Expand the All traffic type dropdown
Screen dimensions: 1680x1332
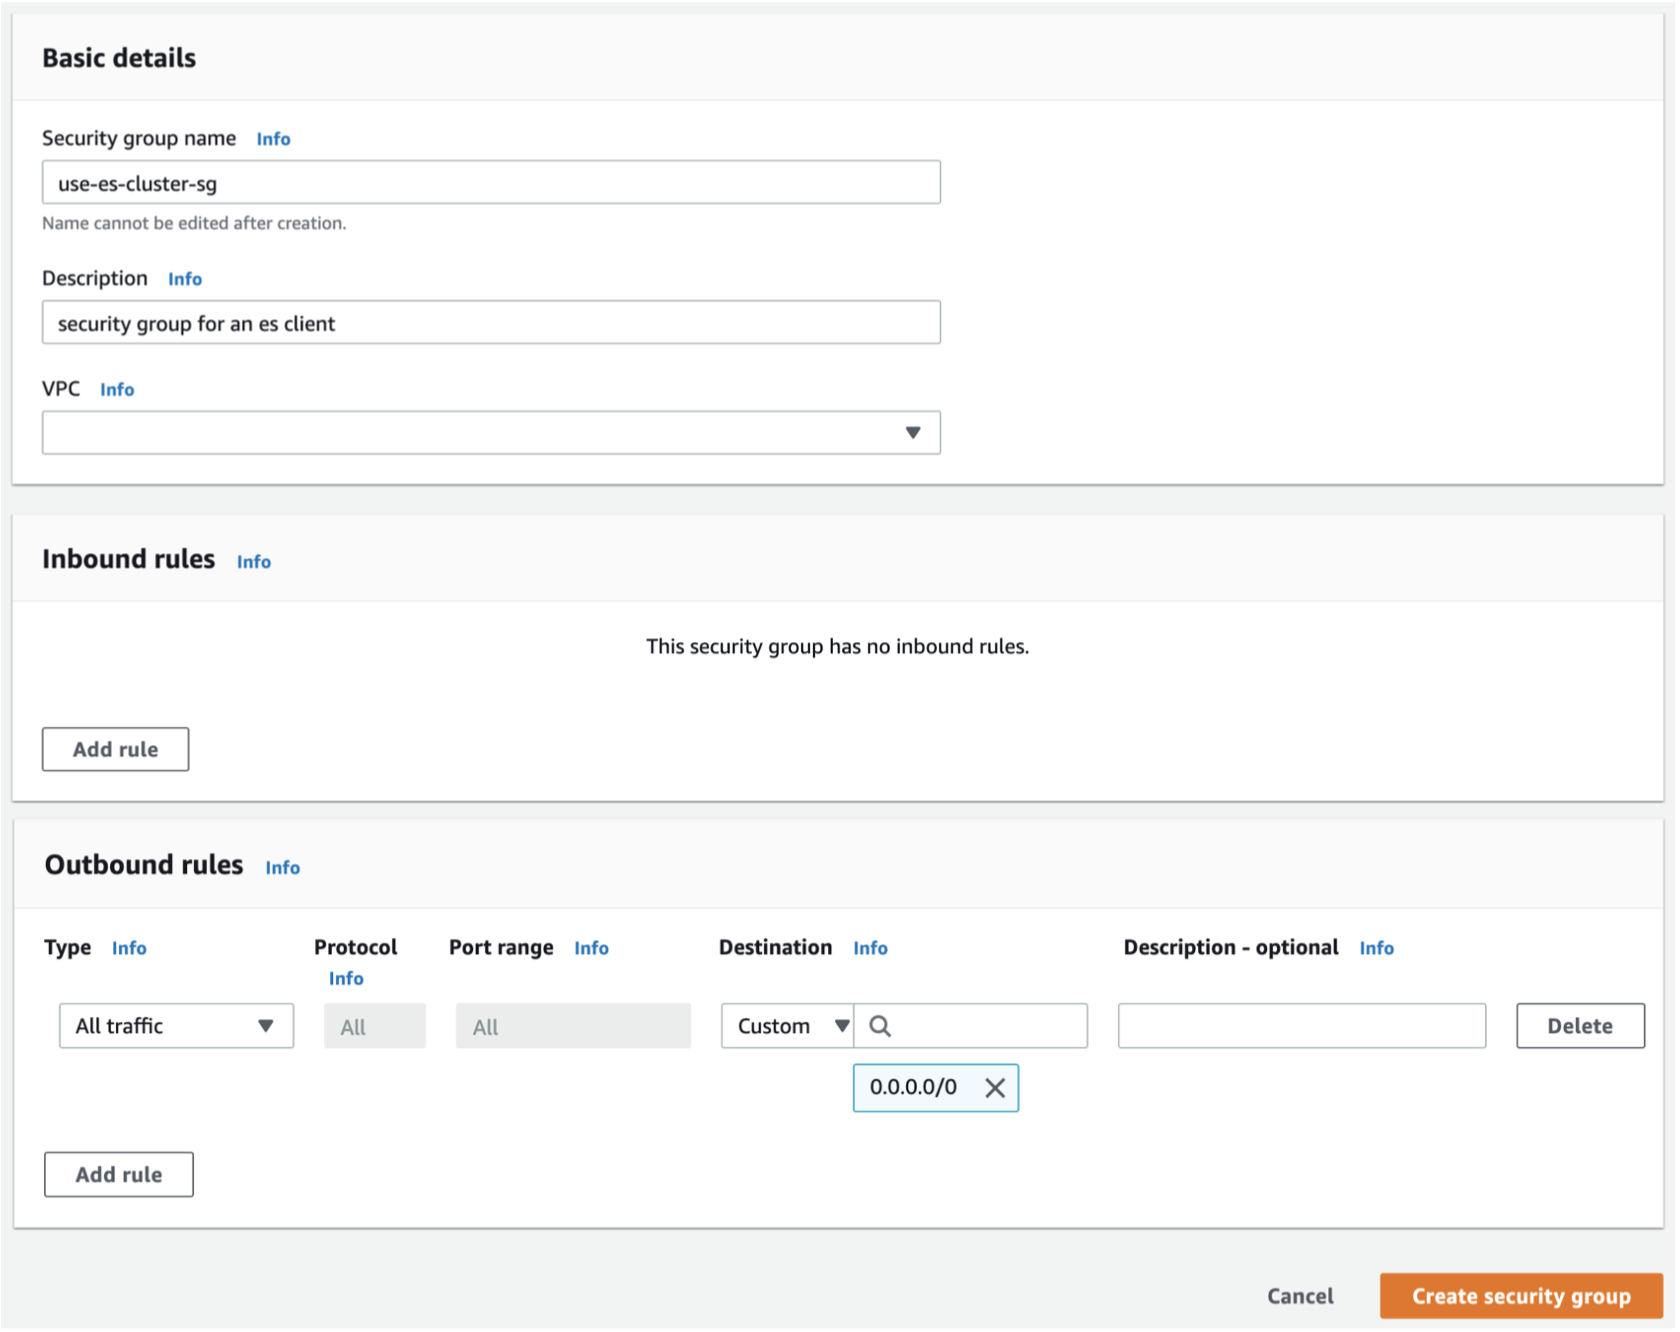(176, 1027)
